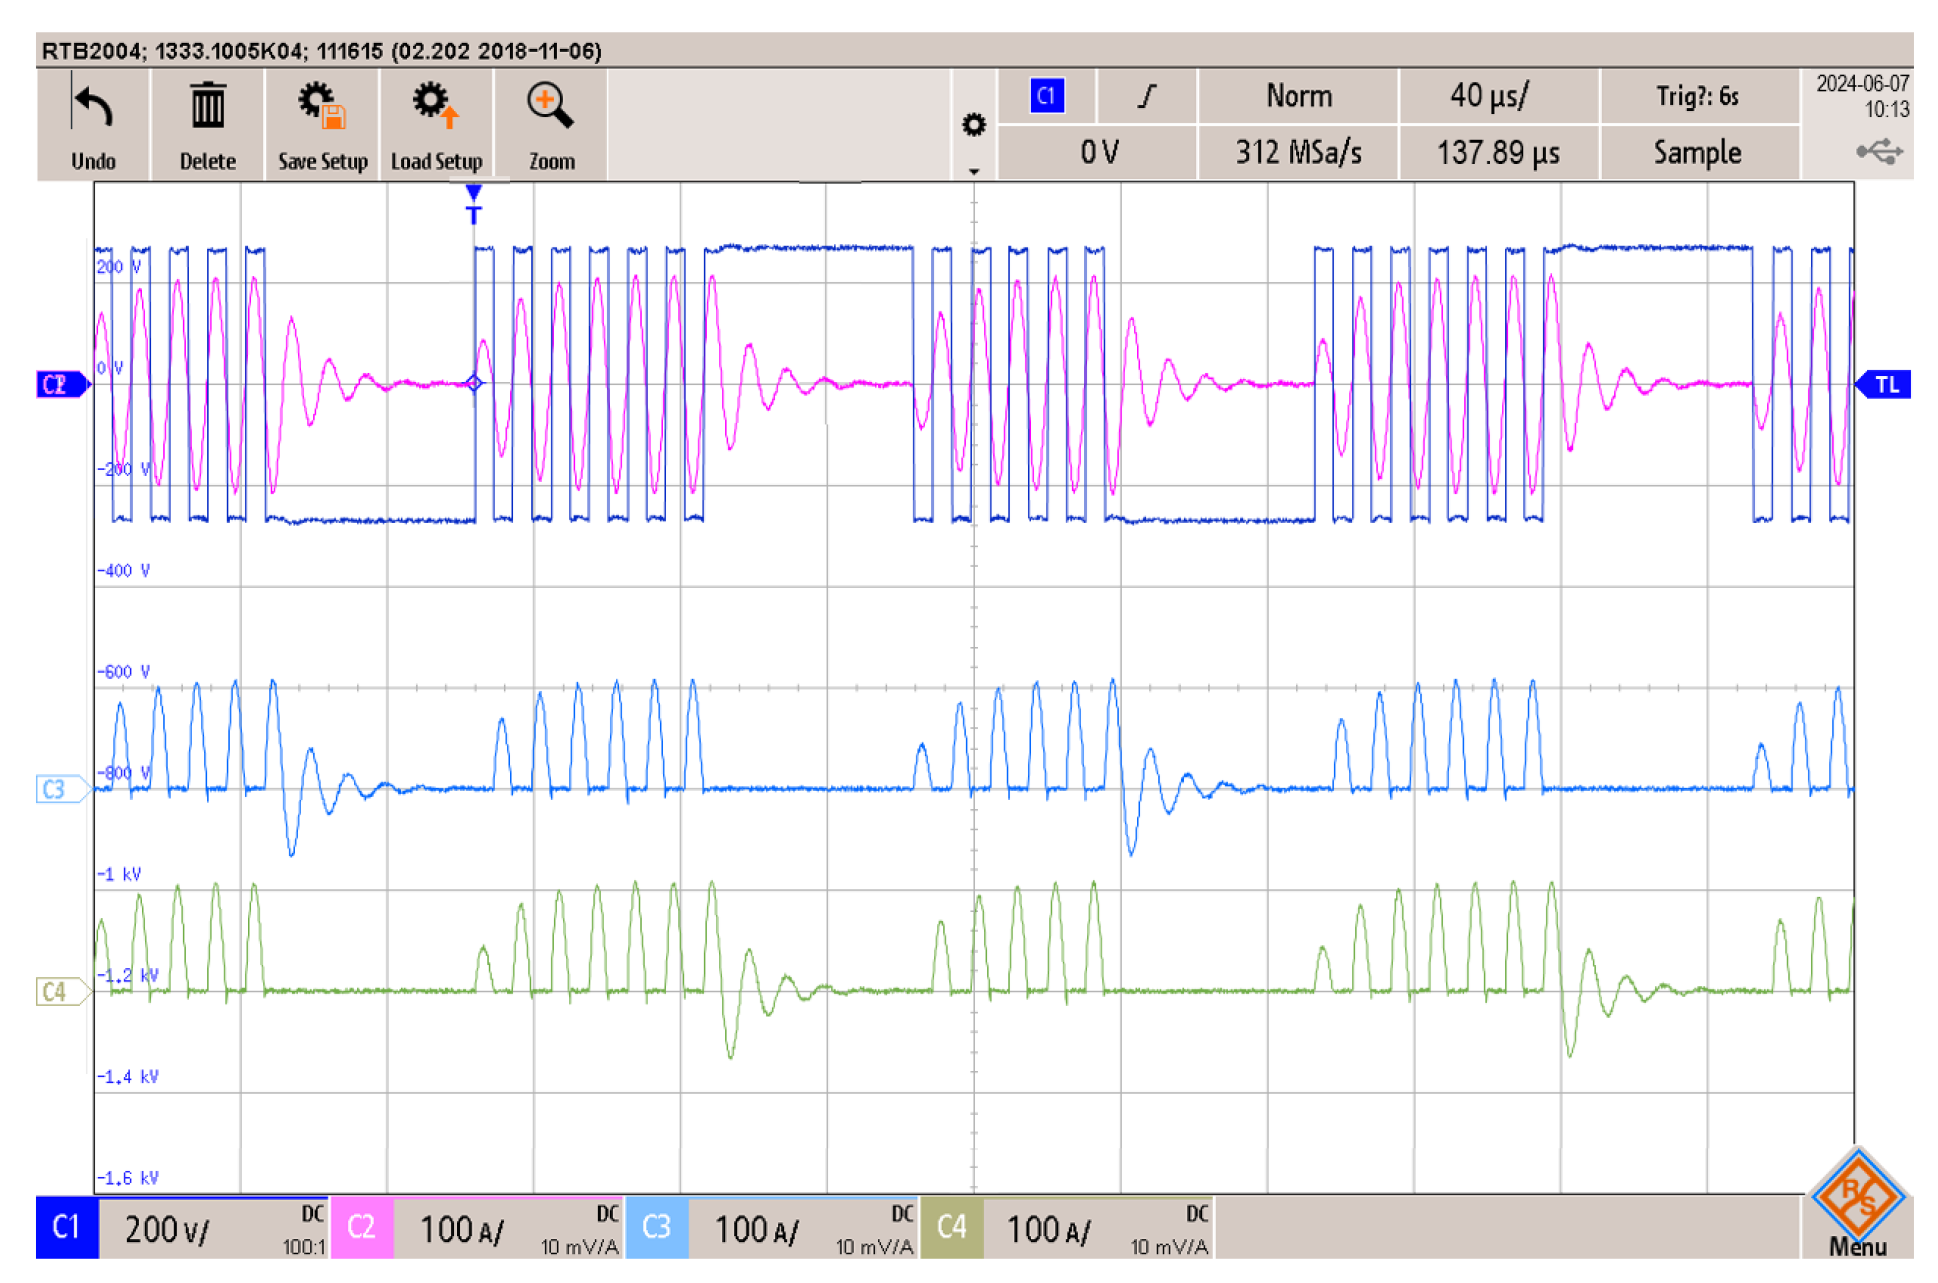
Task: Open the C1 trigger source selector
Action: pos(1045,96)
